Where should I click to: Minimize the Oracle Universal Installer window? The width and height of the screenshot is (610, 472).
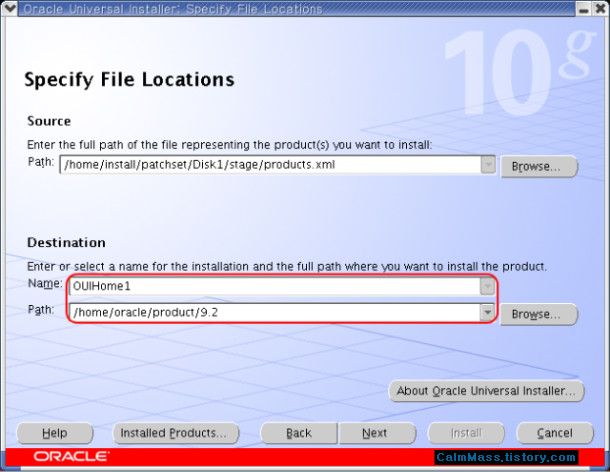pyautogui.click(x=583, y=9)
